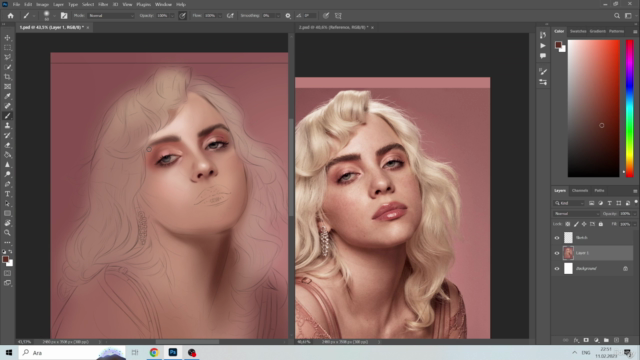Select the Paint Bucket tool
The width and height of the screenshot is (640, 360).
click(7, 155)
